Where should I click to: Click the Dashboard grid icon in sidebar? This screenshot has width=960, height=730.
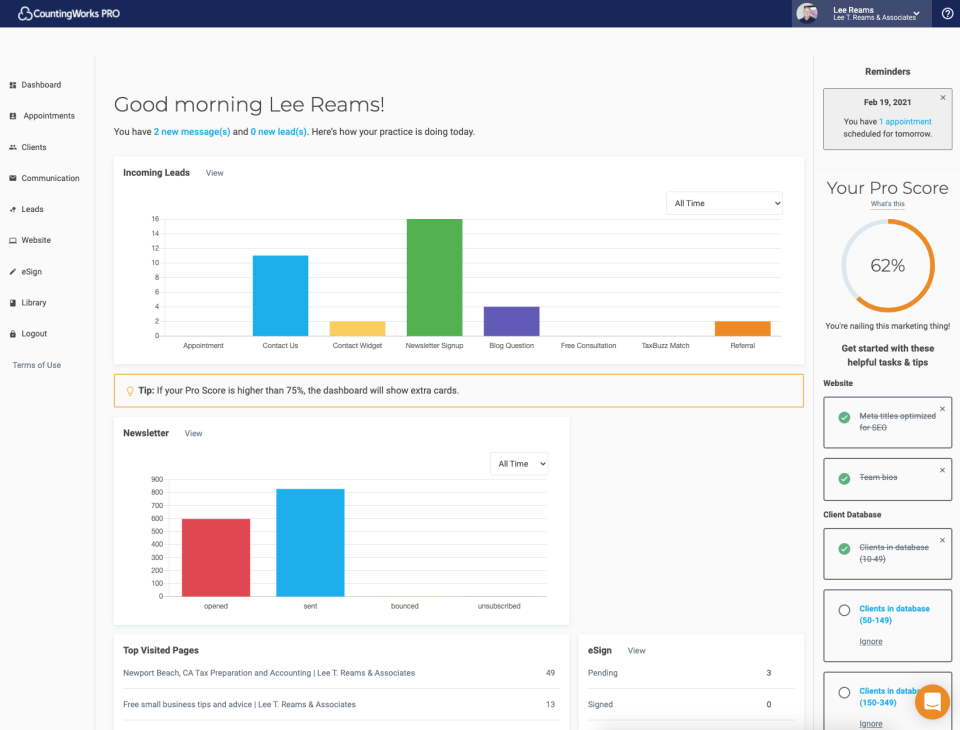(x=12, y=85)
